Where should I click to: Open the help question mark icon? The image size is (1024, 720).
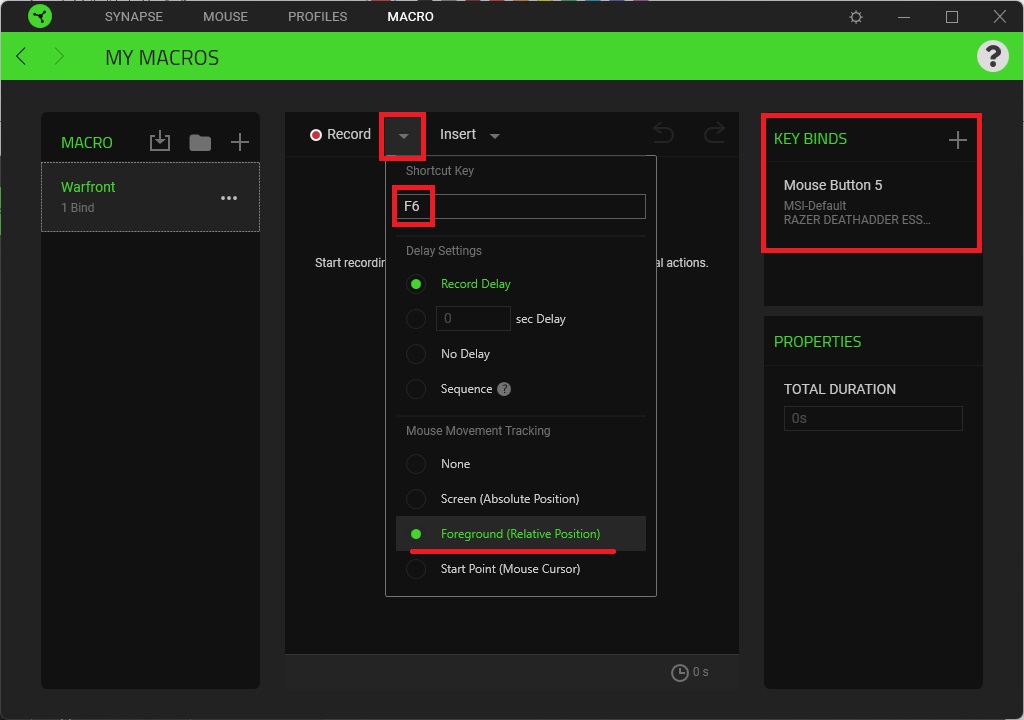(992, 56)
